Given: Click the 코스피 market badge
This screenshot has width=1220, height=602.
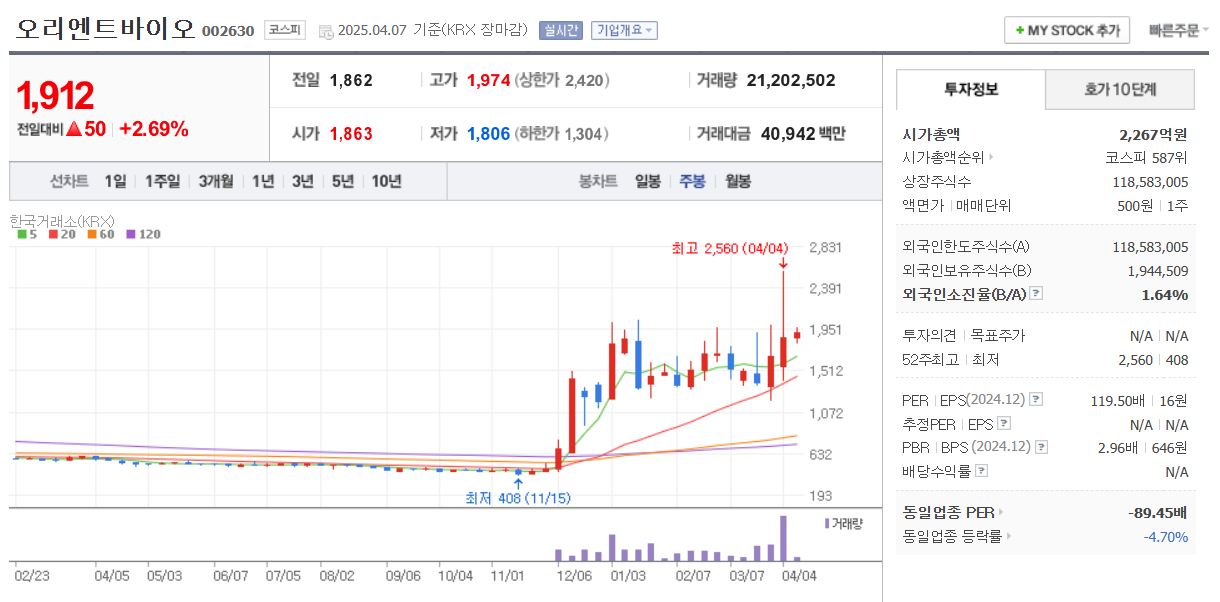Looking at the screenshot, I should [x=285, y=30].
